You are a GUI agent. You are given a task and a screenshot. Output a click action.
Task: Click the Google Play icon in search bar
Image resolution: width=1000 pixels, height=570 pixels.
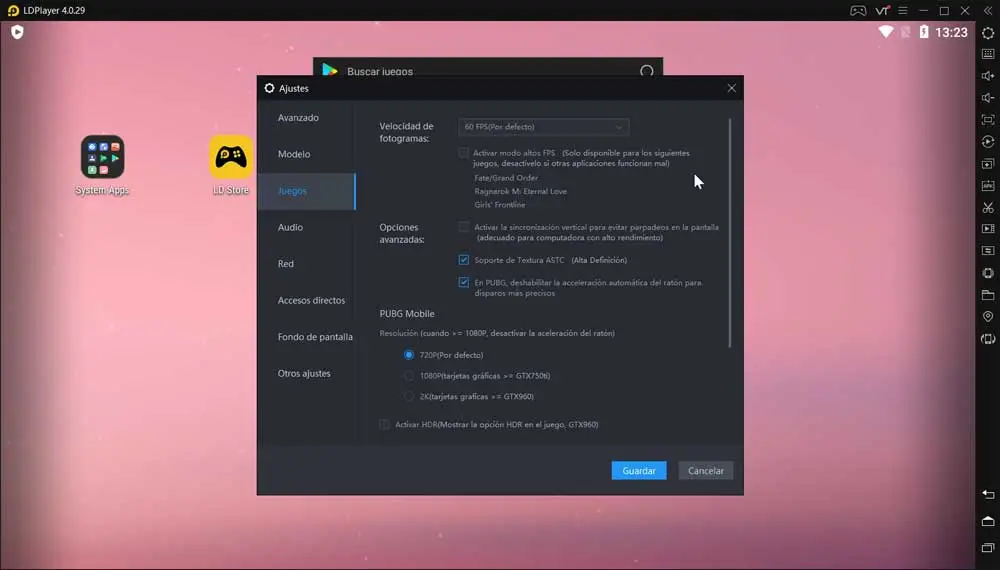tap(330, 70)
